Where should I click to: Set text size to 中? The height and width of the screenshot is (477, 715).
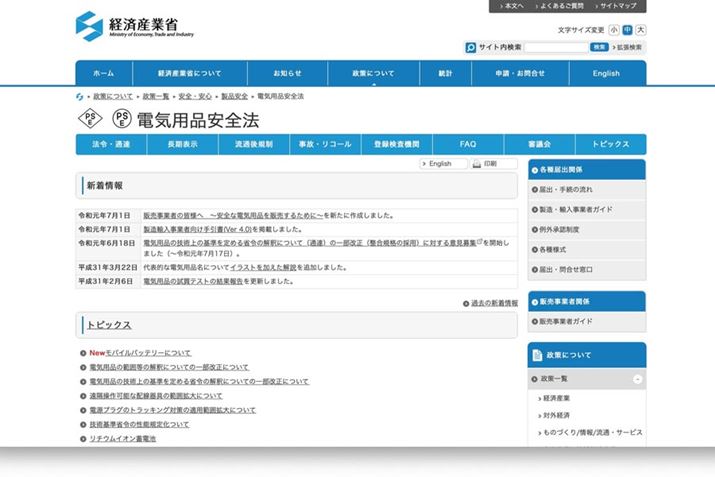(627, 30)
